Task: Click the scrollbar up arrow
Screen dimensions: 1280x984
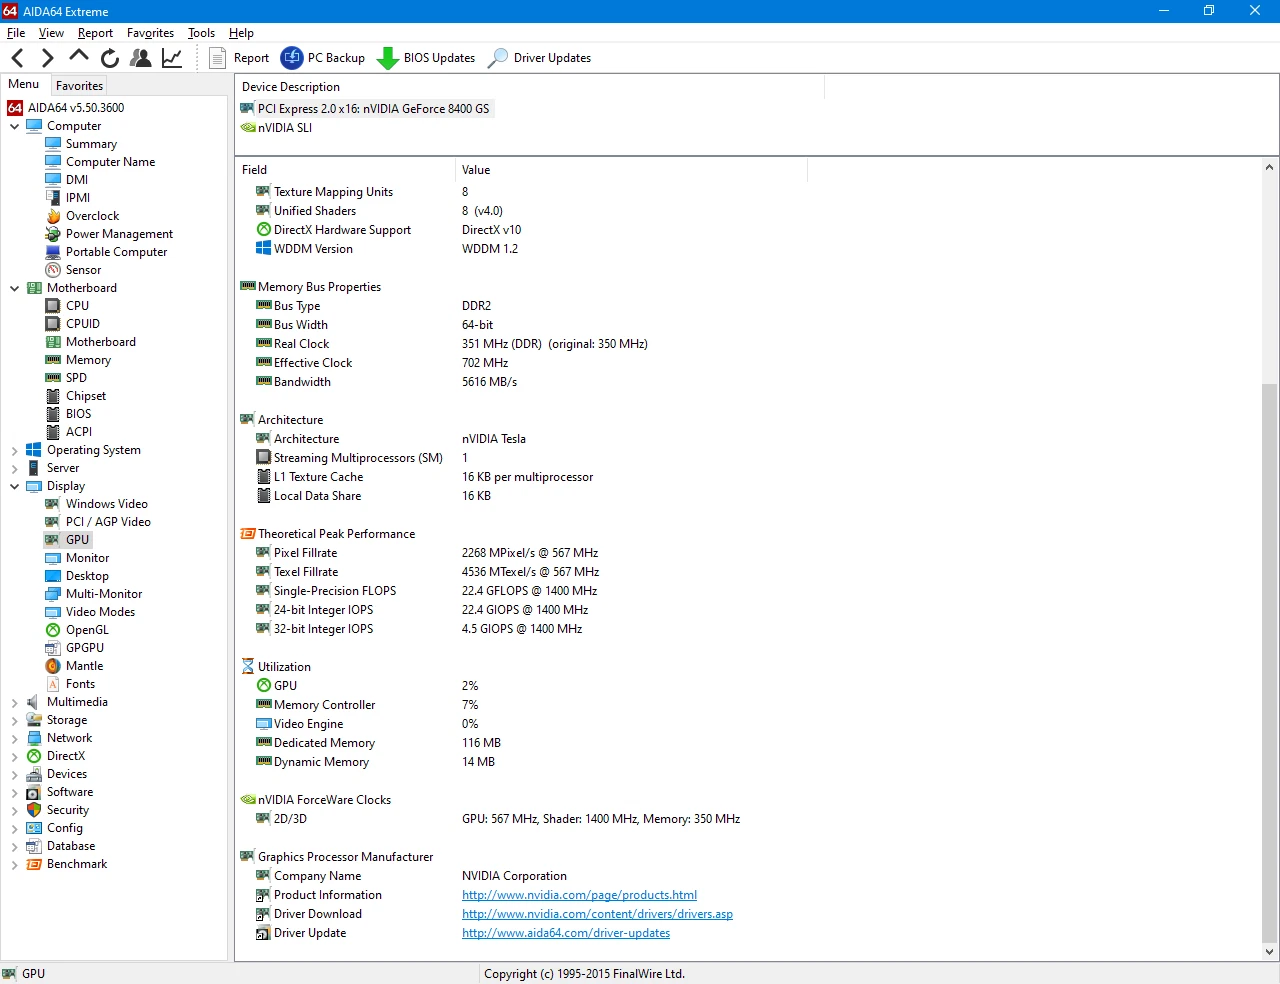Action: [1269, 168]
